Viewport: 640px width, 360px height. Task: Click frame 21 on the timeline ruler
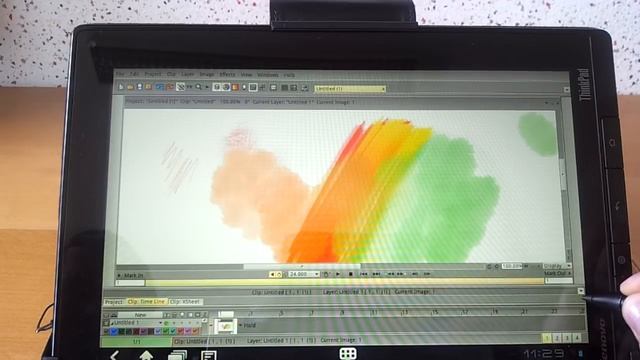[524, 312]
